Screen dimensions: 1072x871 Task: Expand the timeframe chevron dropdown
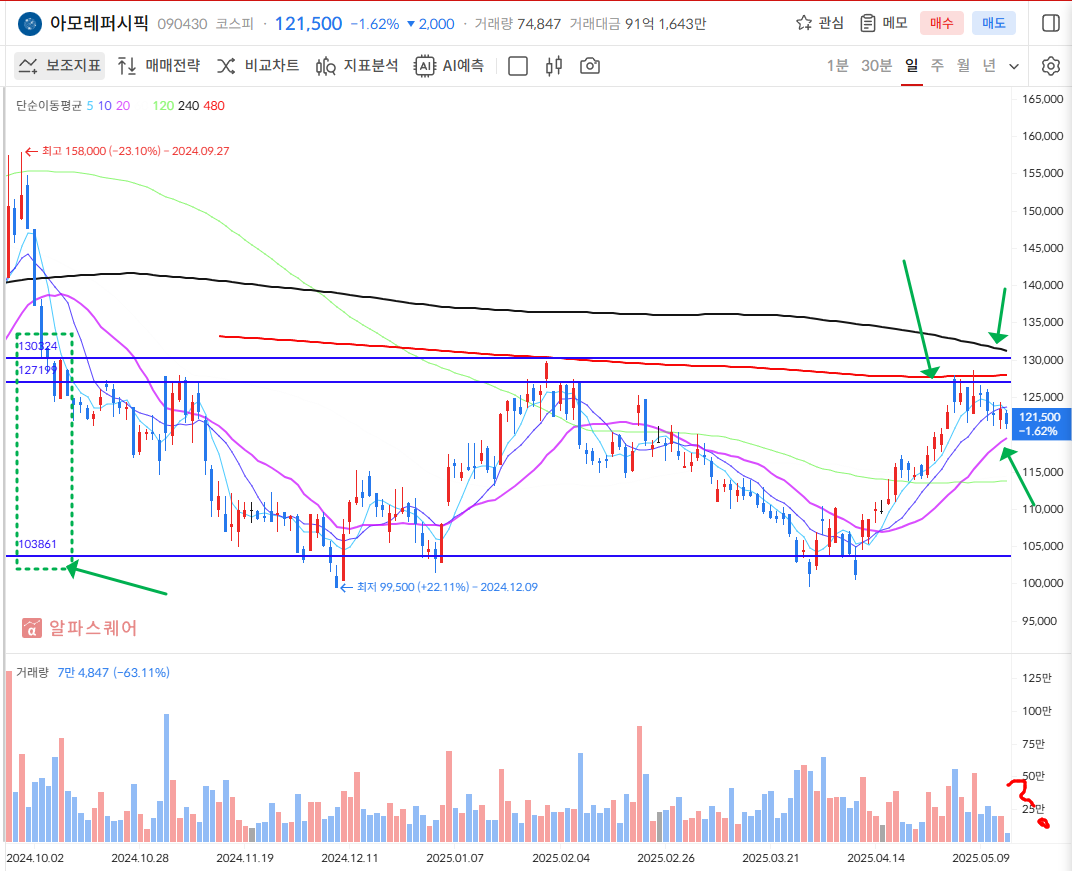(1014, 66)
